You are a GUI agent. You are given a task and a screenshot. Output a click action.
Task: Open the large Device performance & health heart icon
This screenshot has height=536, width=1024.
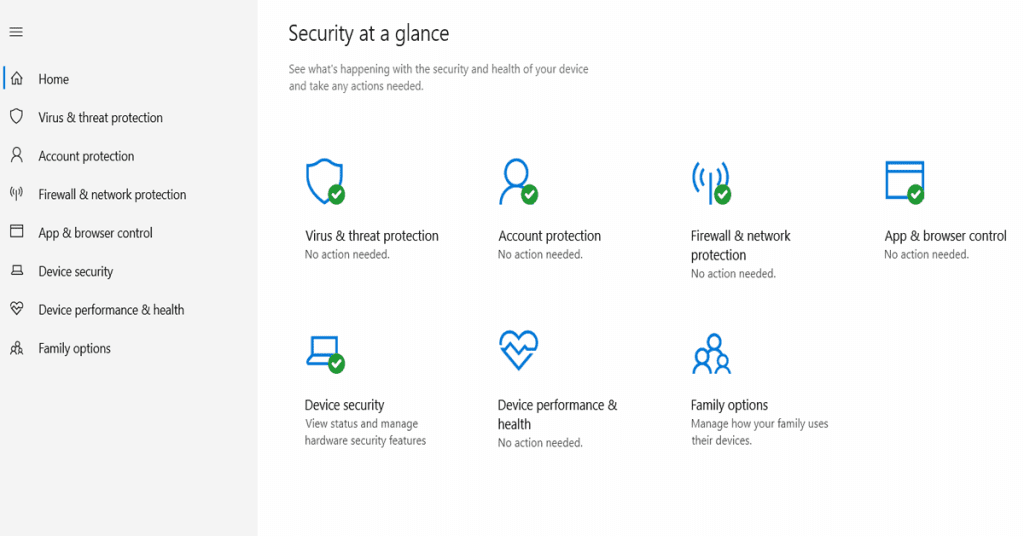(519, 350)
